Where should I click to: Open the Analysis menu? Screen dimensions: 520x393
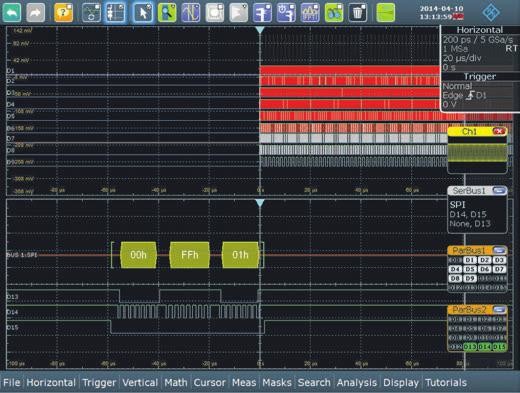click(357, 382)
